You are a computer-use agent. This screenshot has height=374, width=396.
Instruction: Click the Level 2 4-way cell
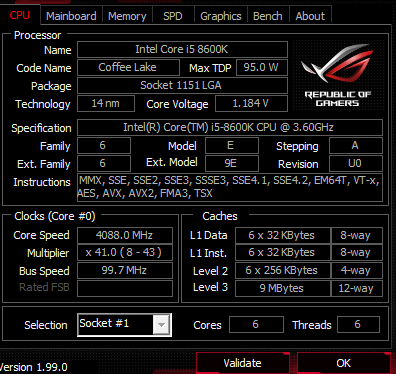tap(357, 270)
